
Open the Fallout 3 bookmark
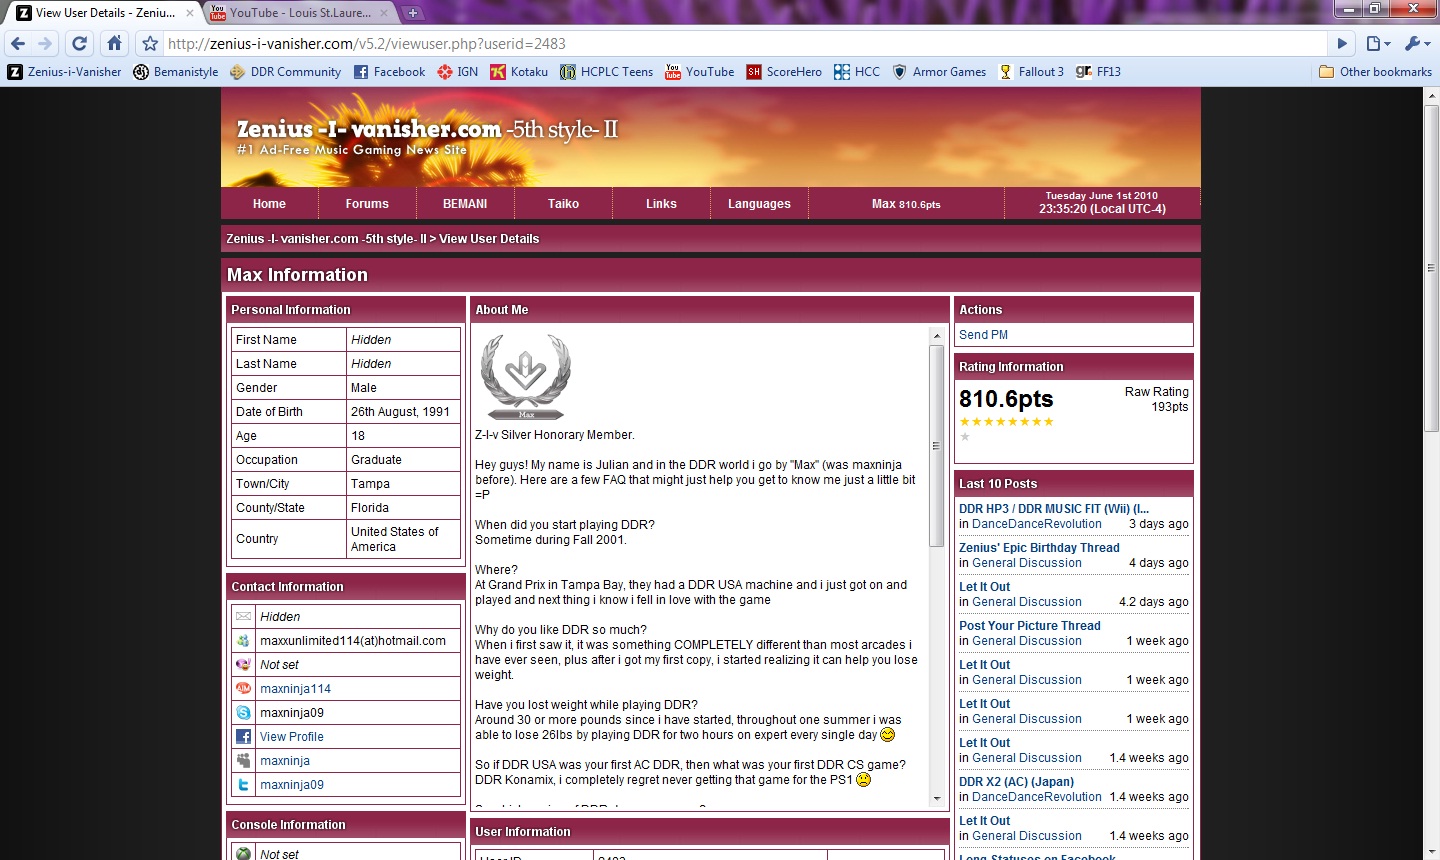(x=1031, y=72)
